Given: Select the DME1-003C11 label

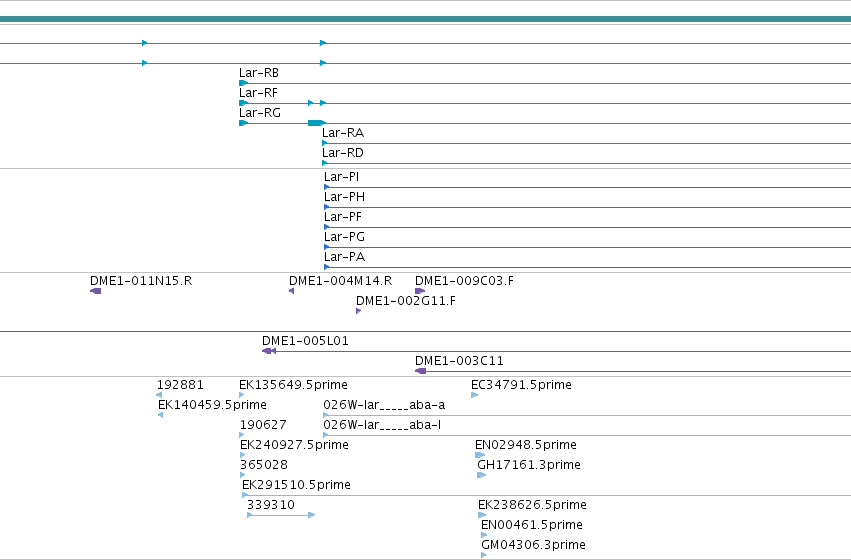Looking at the screenshot, I should tap(459, 361).
